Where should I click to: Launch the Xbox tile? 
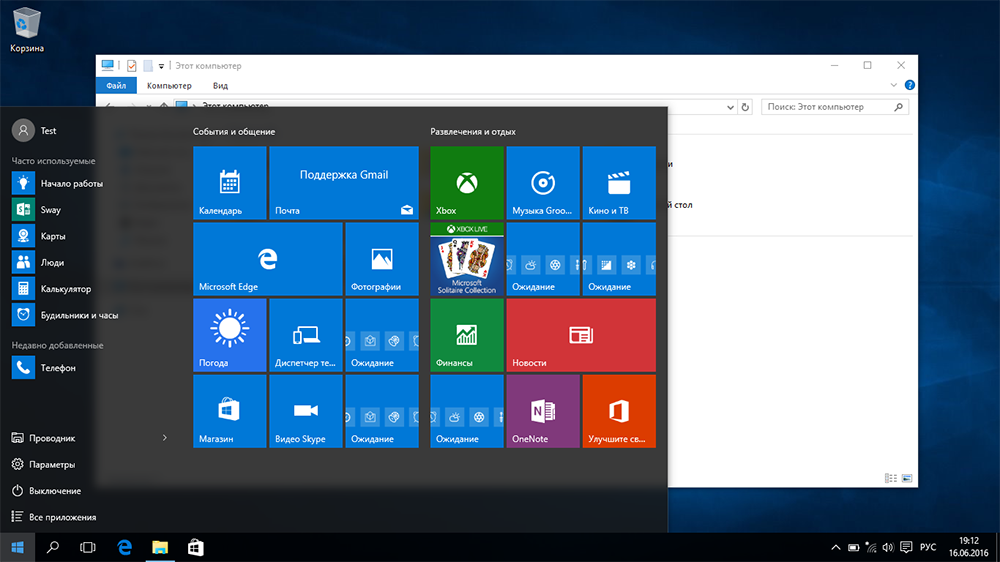coord(467,183)
